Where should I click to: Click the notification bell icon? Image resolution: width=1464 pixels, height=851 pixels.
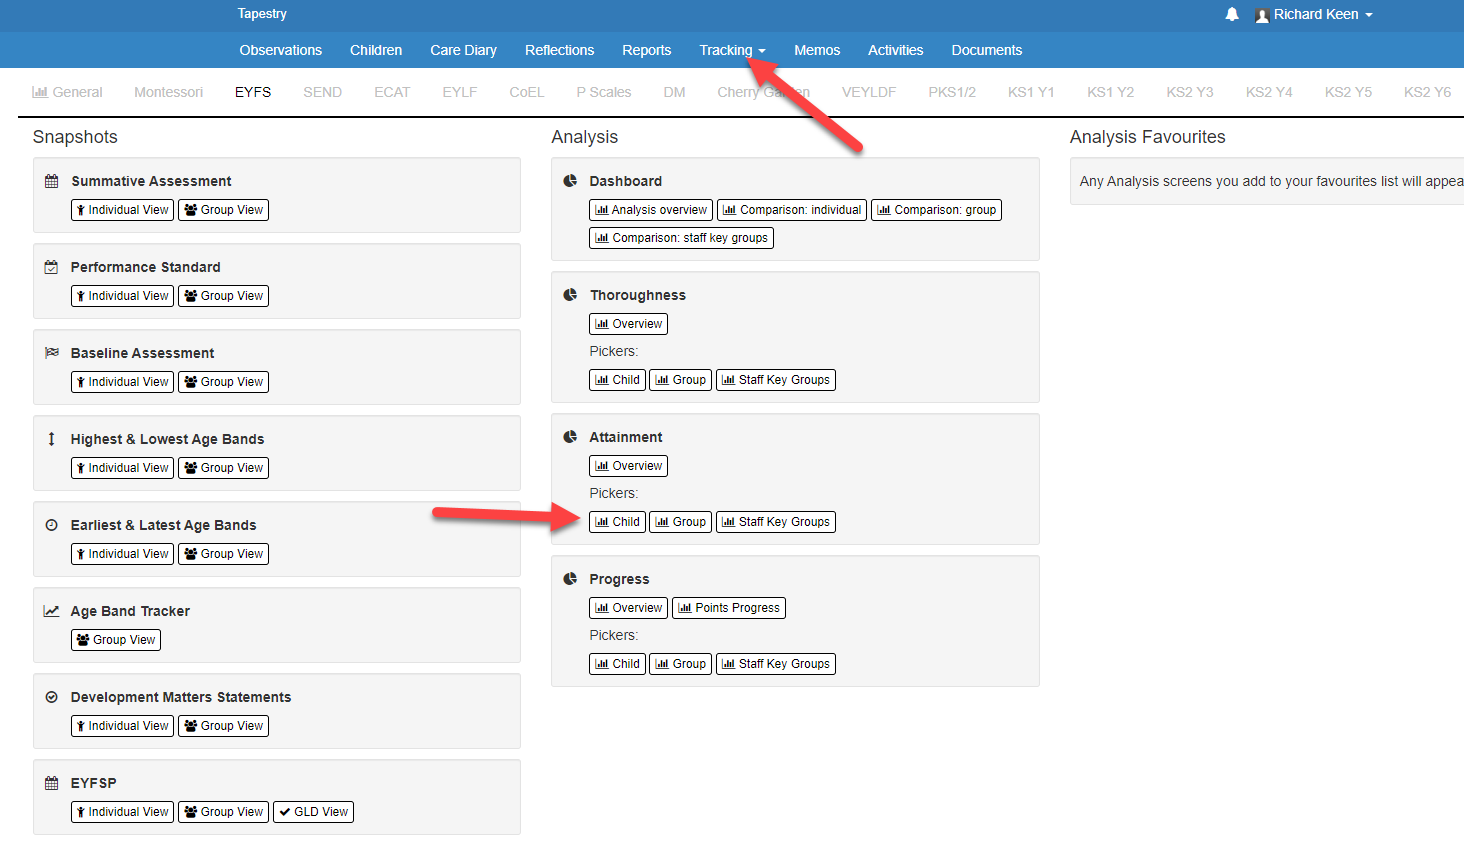pyautogui.click(x=1232, y=14)
